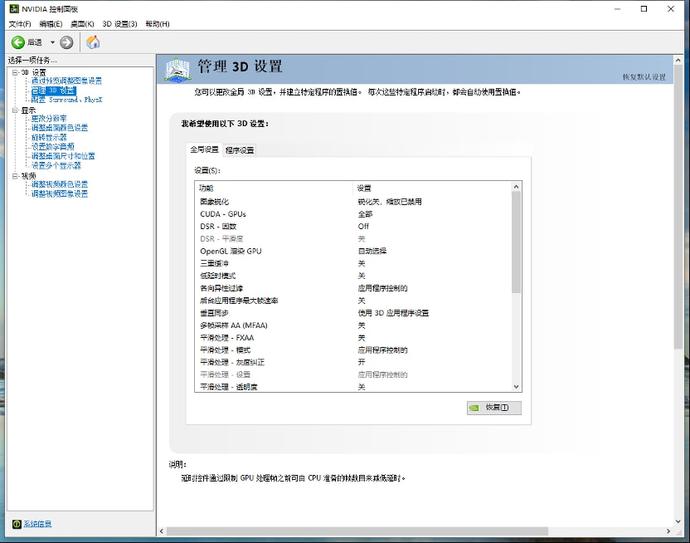Click horizontal scrollbar right arrow
The width and height of the screenshot is (690, 543).
tap(668, 531)
